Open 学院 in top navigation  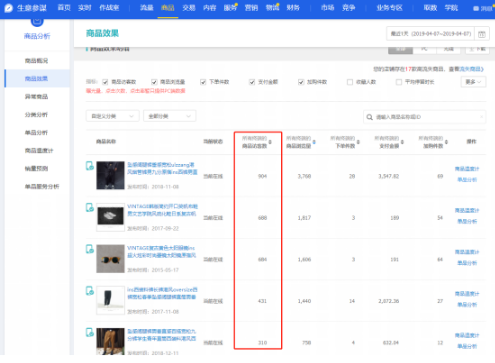tap(451, 8)
